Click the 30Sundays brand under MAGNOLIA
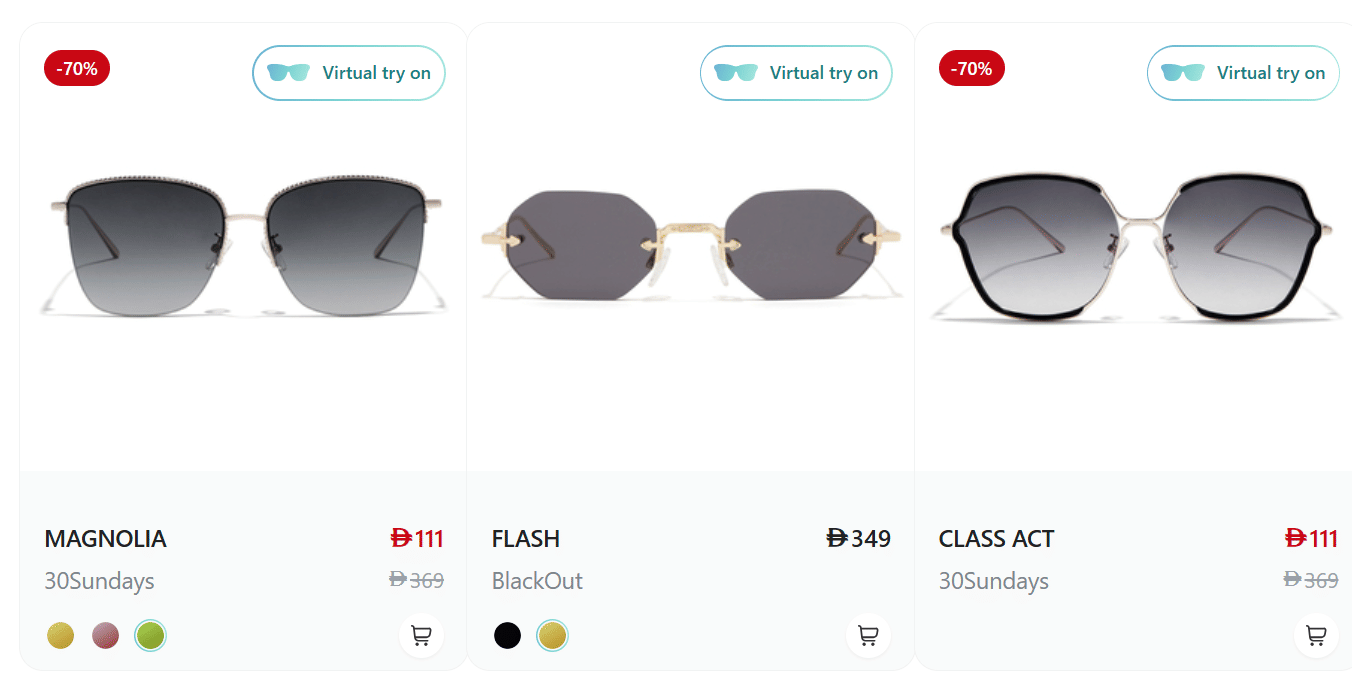1352x697 pixels. coord(99,581)
